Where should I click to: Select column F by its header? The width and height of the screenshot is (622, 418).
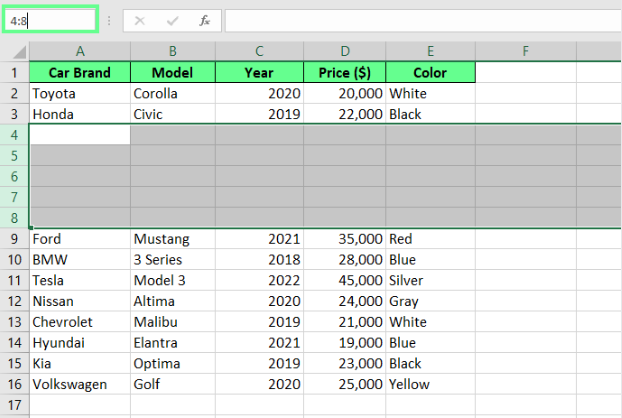click(525, 50)
